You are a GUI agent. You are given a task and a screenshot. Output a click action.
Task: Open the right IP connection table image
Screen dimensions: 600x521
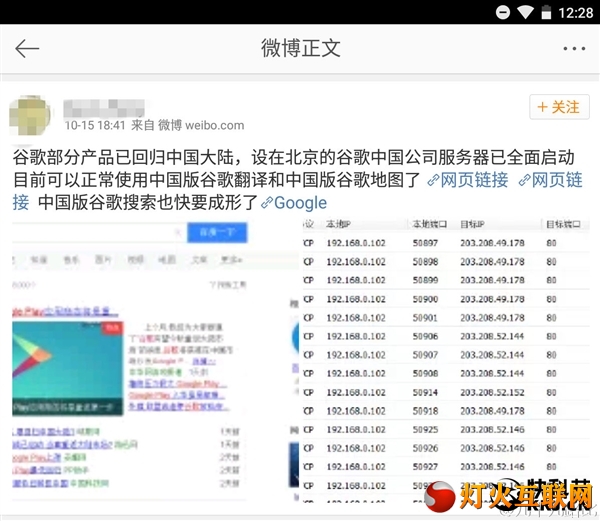tap(446, 360)
